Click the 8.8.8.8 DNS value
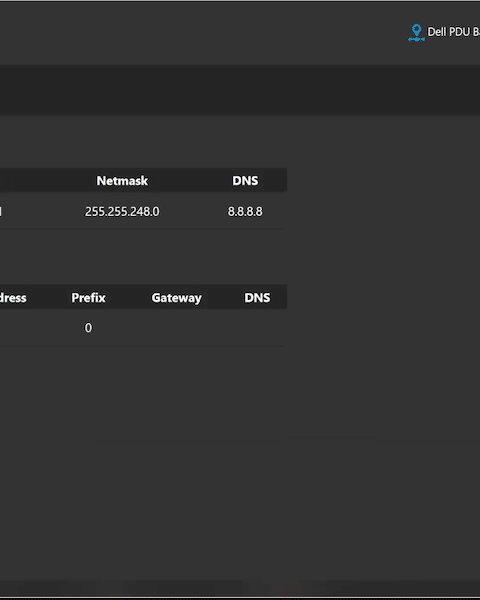The width and height of the screenshot is (480, 600). pos(245,212)
